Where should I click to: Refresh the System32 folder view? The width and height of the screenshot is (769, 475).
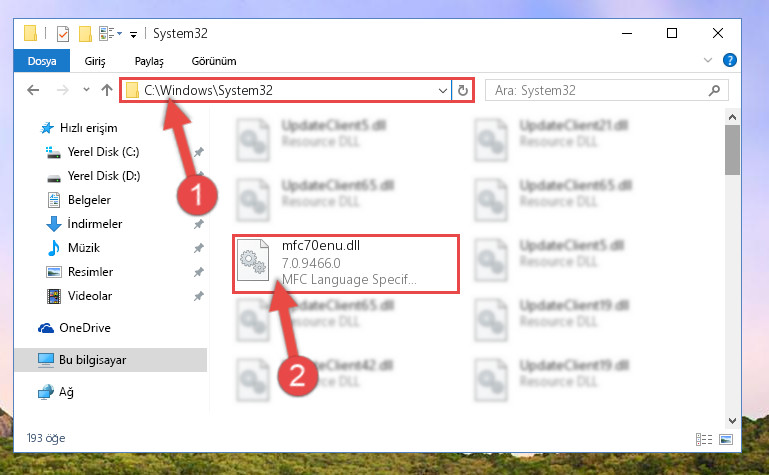click(462, 91)
